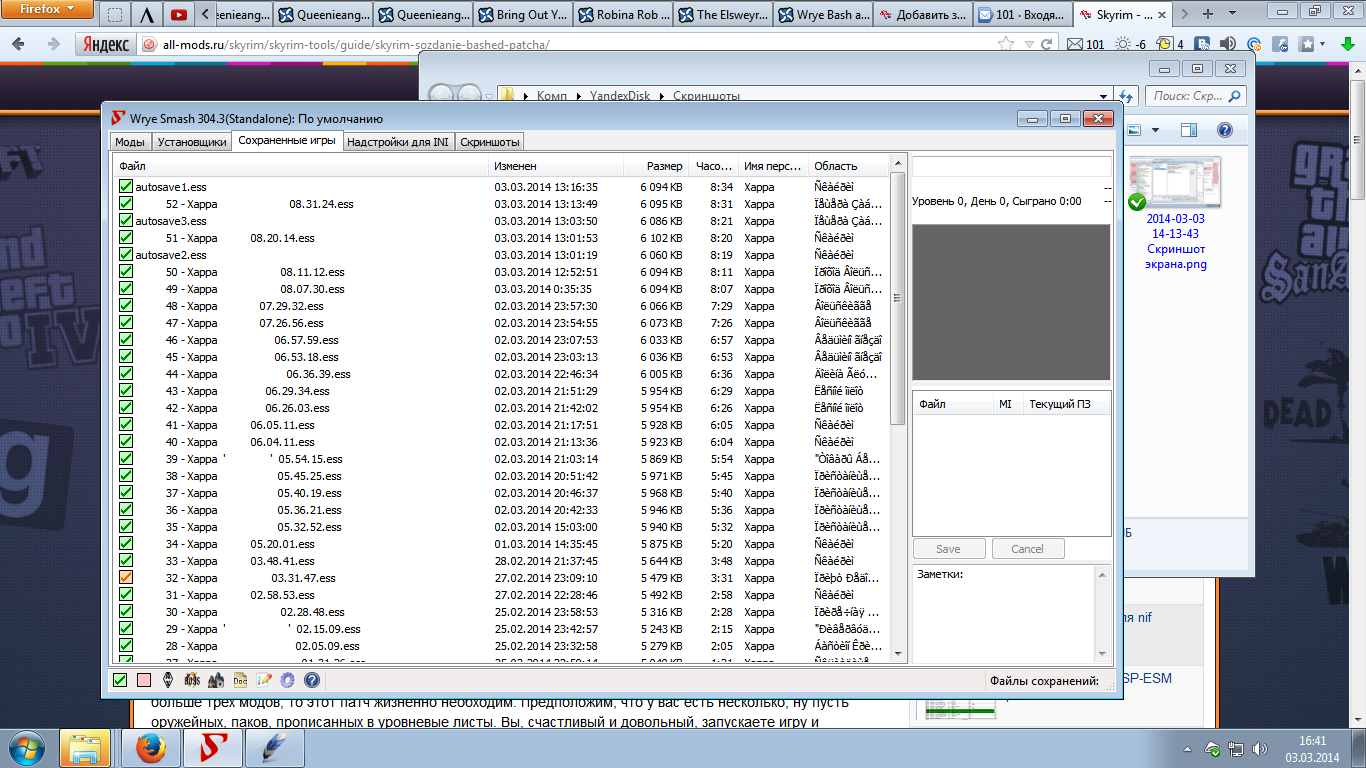Toggle the checkbox for autosave1.ess
The width and height of the screenshot is (1366, 768).
(125, 187)
